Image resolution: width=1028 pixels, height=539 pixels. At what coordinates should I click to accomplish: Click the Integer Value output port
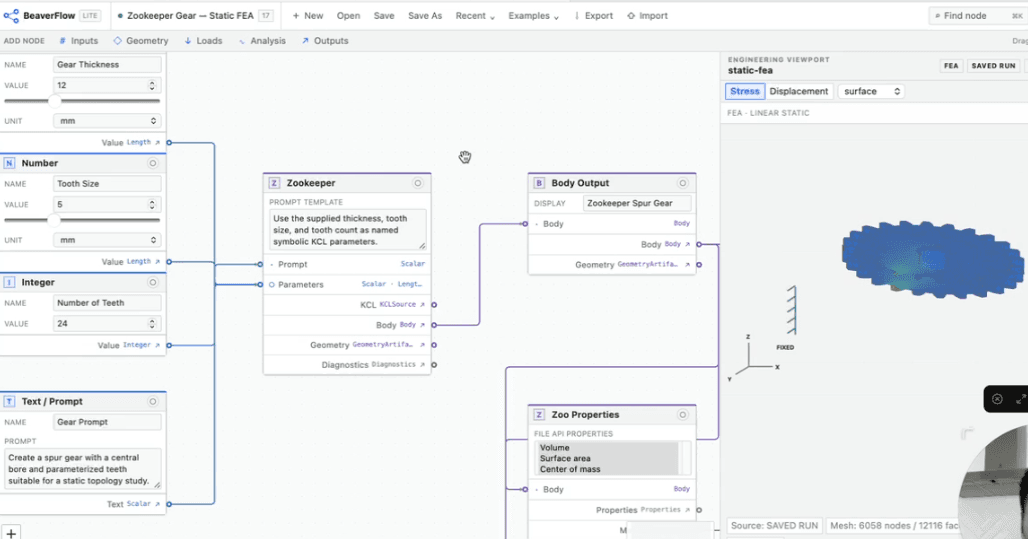click(169, 345)
